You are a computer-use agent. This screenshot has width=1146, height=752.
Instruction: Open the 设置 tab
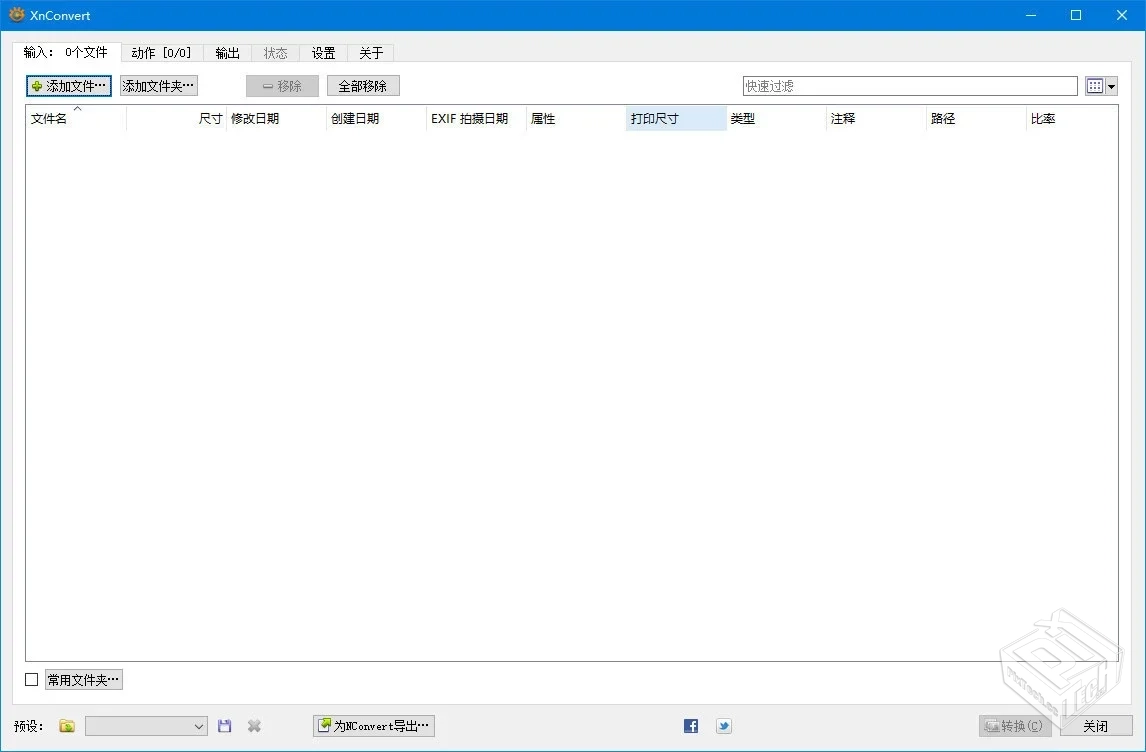(323, 52)
